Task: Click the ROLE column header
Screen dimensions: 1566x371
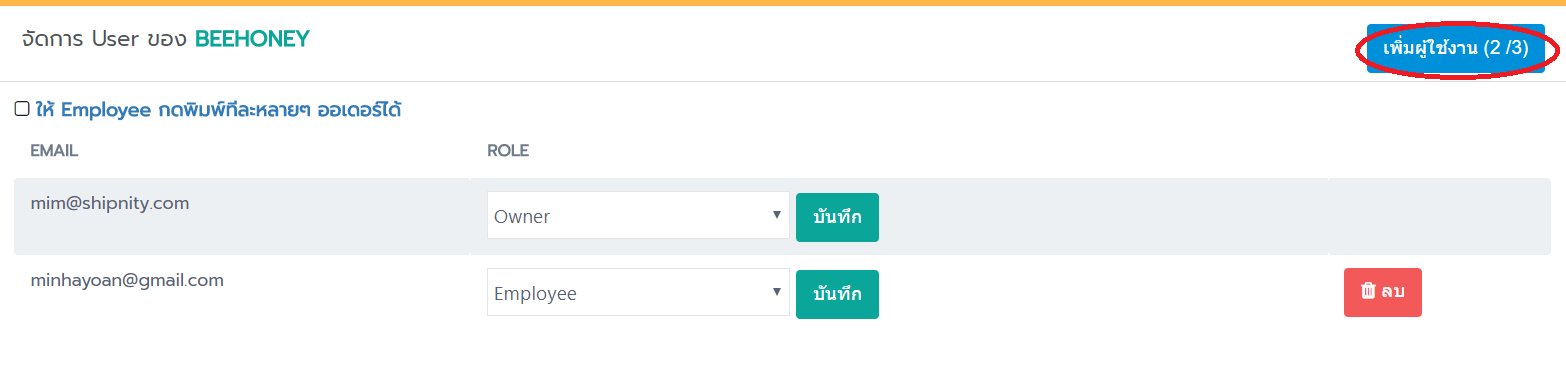Action: tap(508, 151)
